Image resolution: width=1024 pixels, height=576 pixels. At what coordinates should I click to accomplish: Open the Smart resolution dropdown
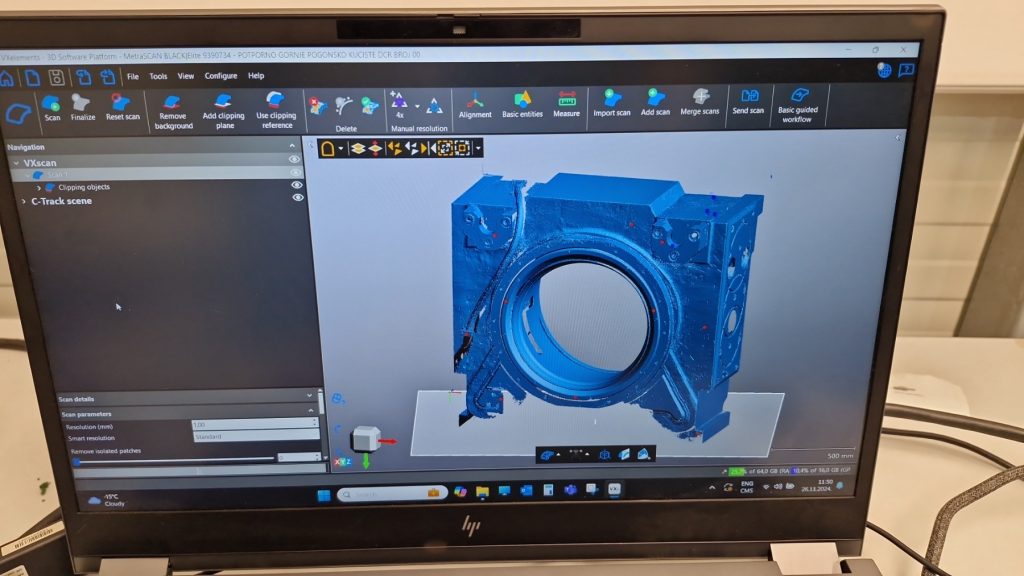point(255,437)
